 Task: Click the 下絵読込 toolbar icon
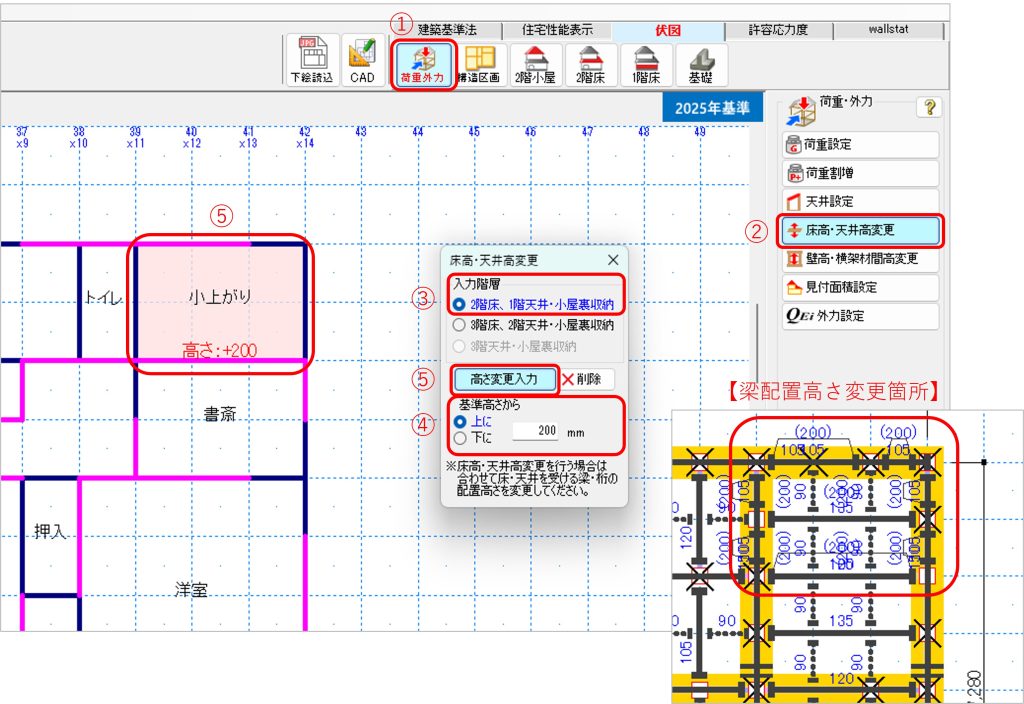click(307, 64)
